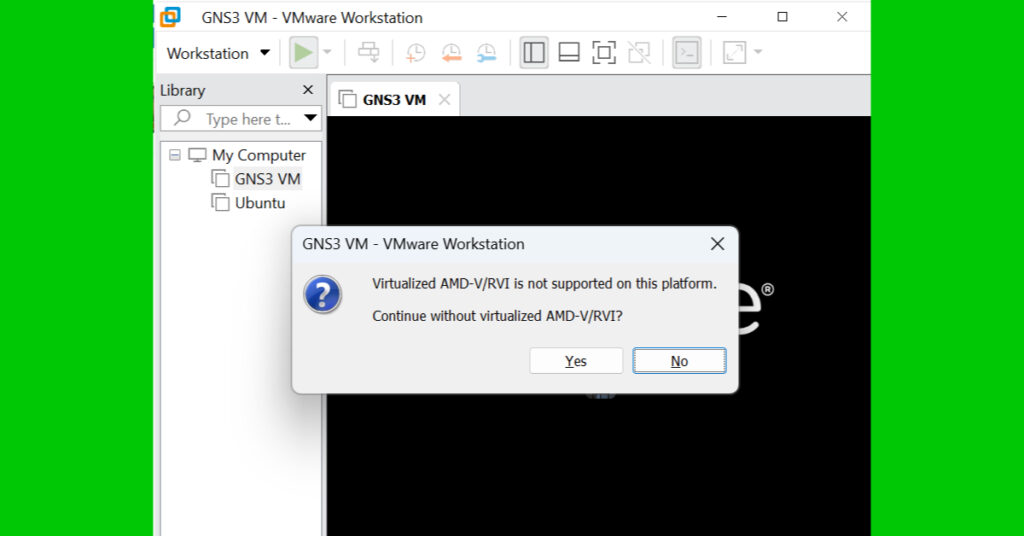
Task: Select GNS3 VM in the library tree
Action: point(268,179)
